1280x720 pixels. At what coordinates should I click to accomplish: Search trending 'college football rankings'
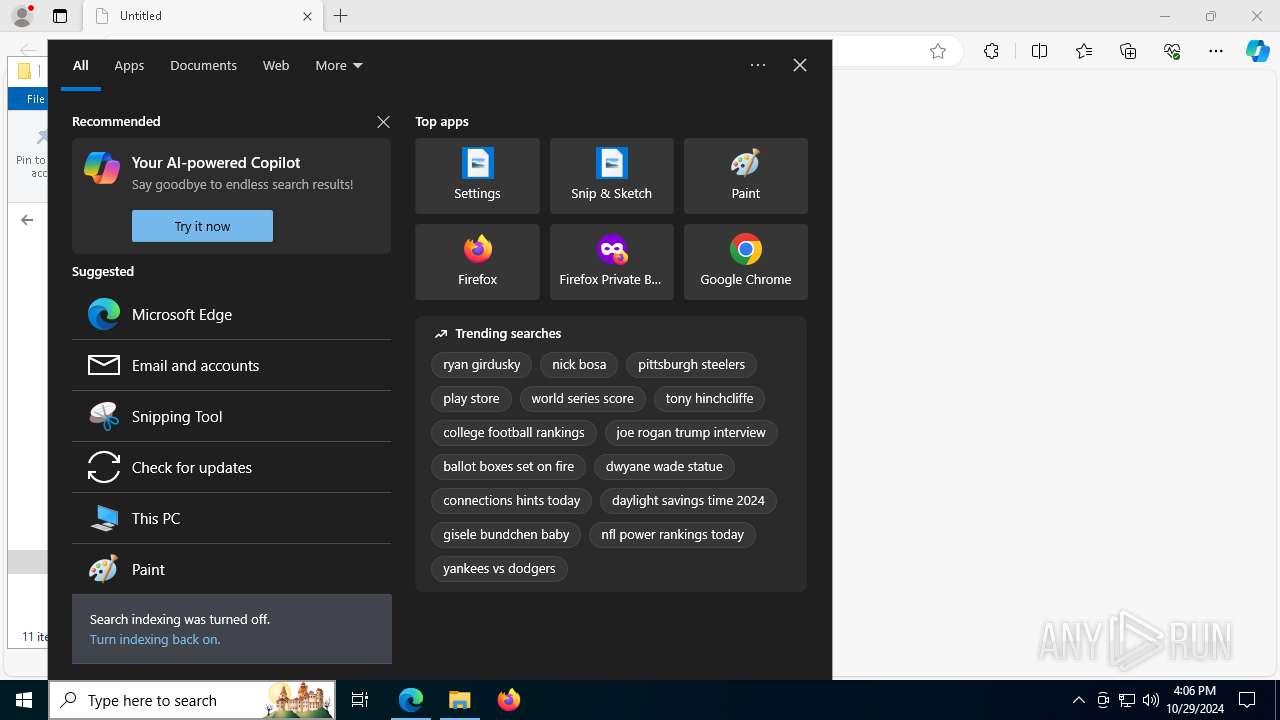(x=513, y=433)
